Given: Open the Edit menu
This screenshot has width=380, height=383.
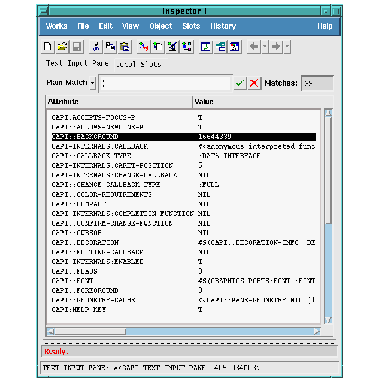Looking at the screenshot, I should pyautogui.click(x=106, y=26).
